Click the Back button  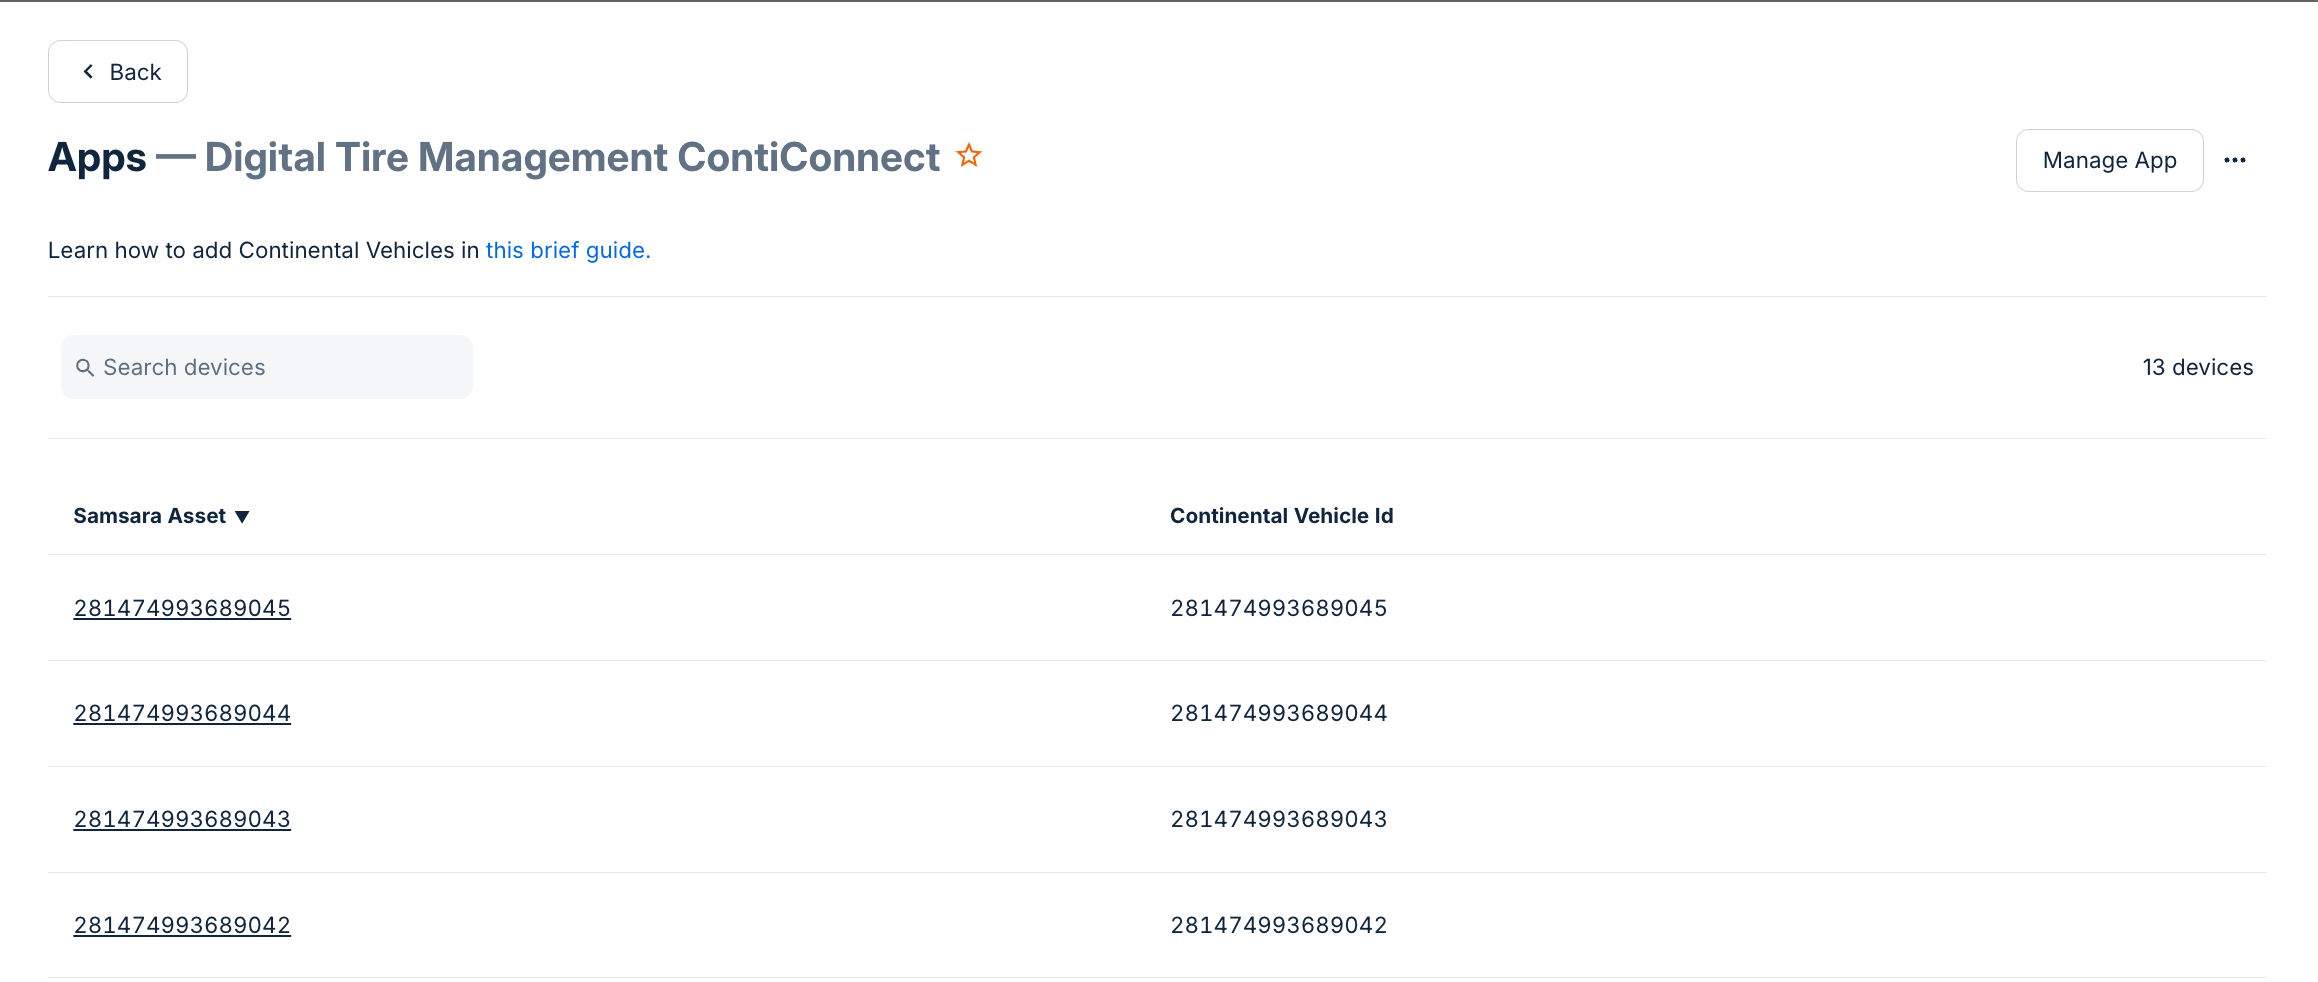point(118,72)
